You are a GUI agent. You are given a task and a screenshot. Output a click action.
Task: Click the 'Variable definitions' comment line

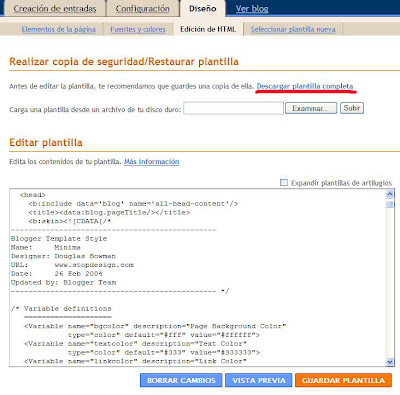pos(61,309)
